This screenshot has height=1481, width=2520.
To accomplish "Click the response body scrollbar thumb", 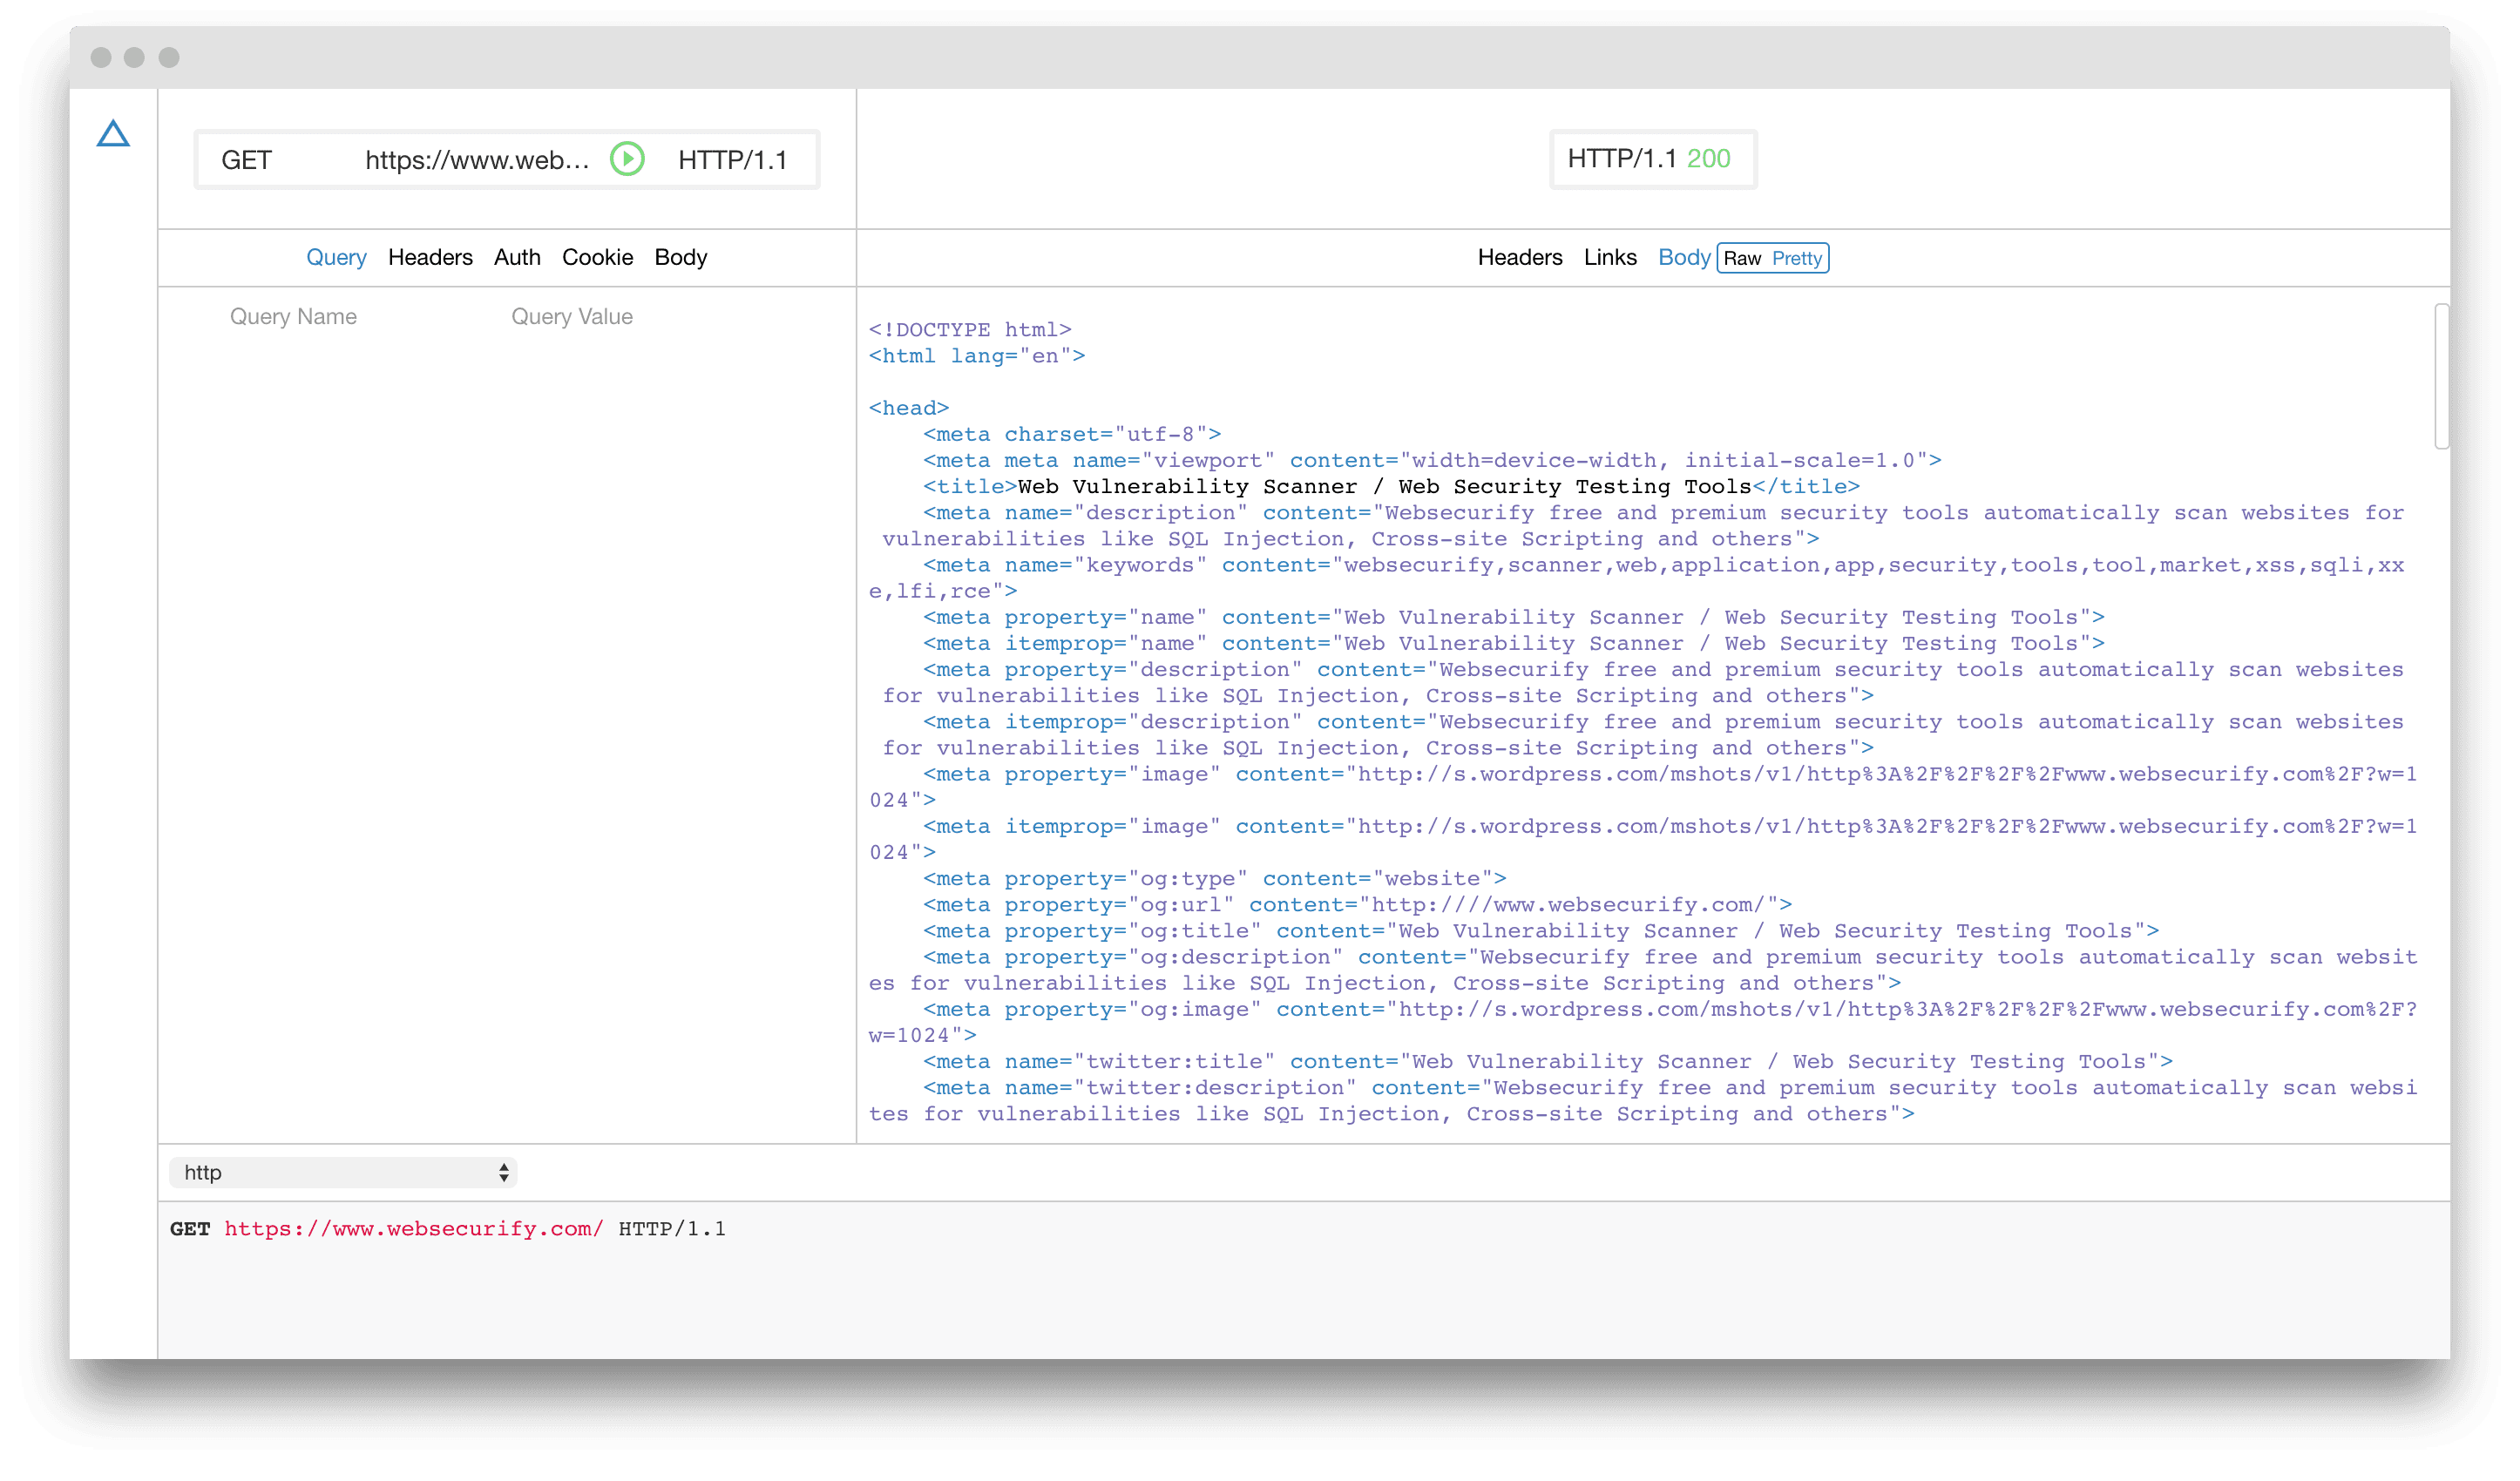I will (x=2441, y=377).
